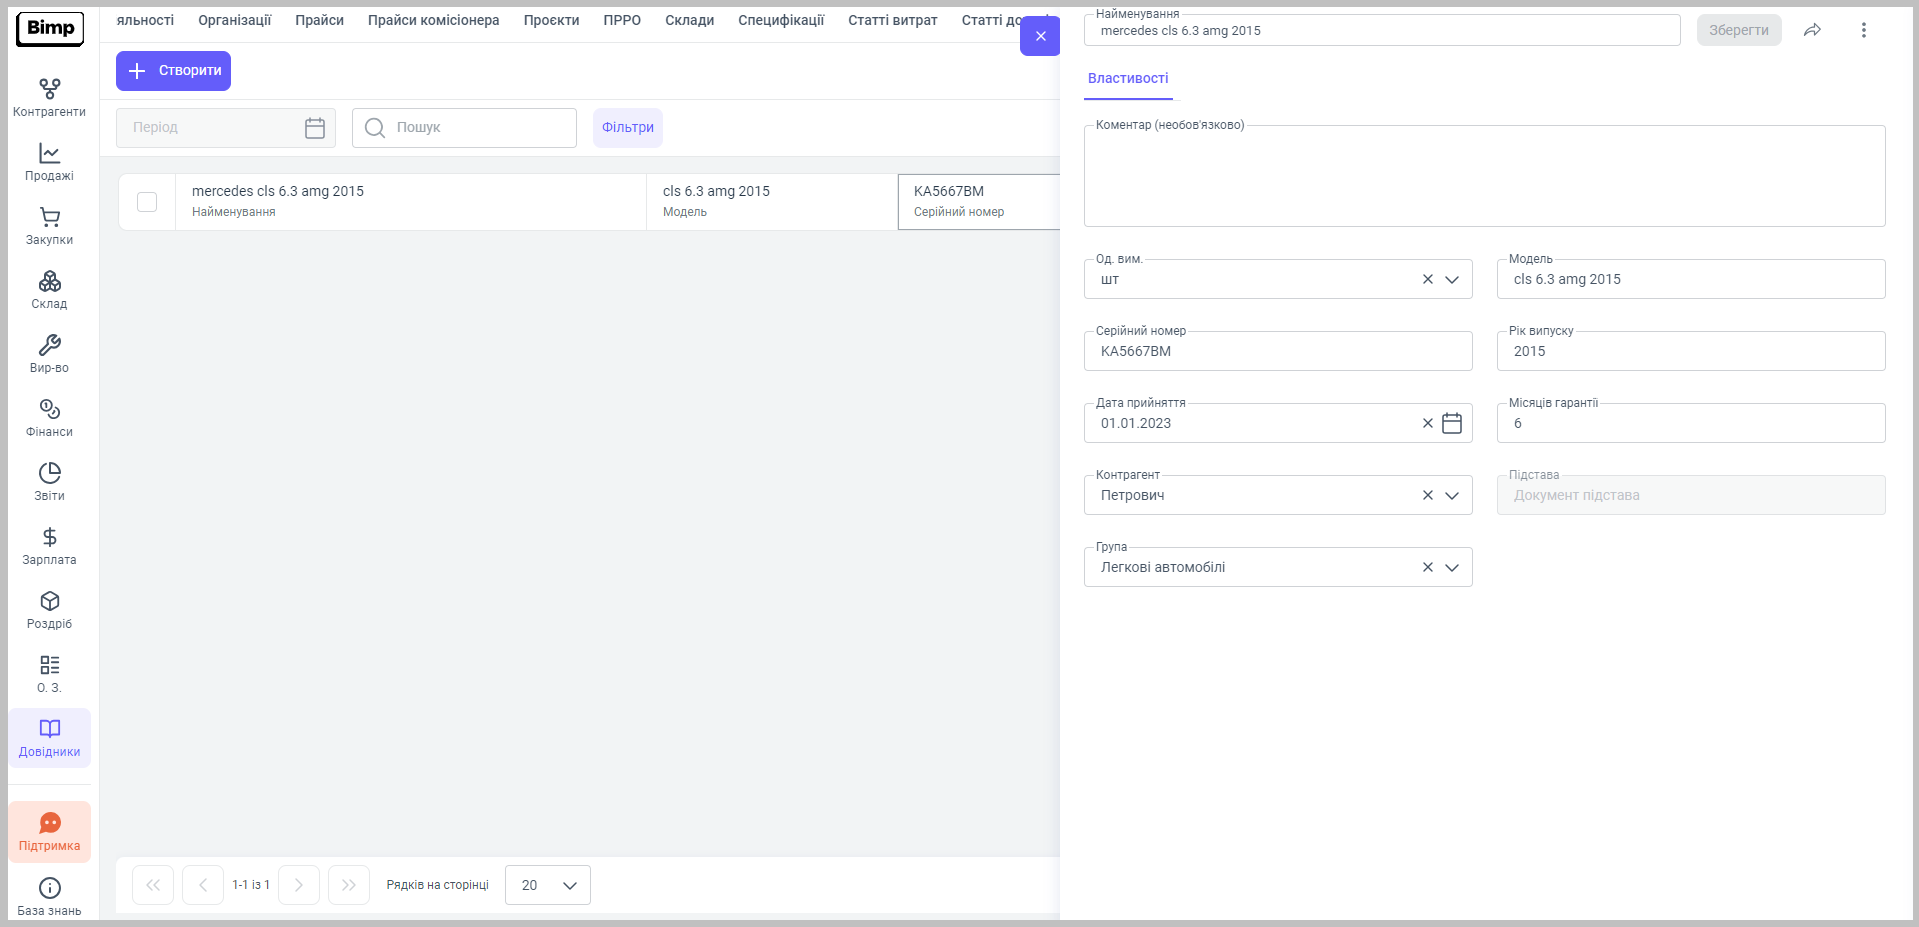Click the Підстава document field
Viewport: 1919px width, 927px height.
(x=1691, y=495)
